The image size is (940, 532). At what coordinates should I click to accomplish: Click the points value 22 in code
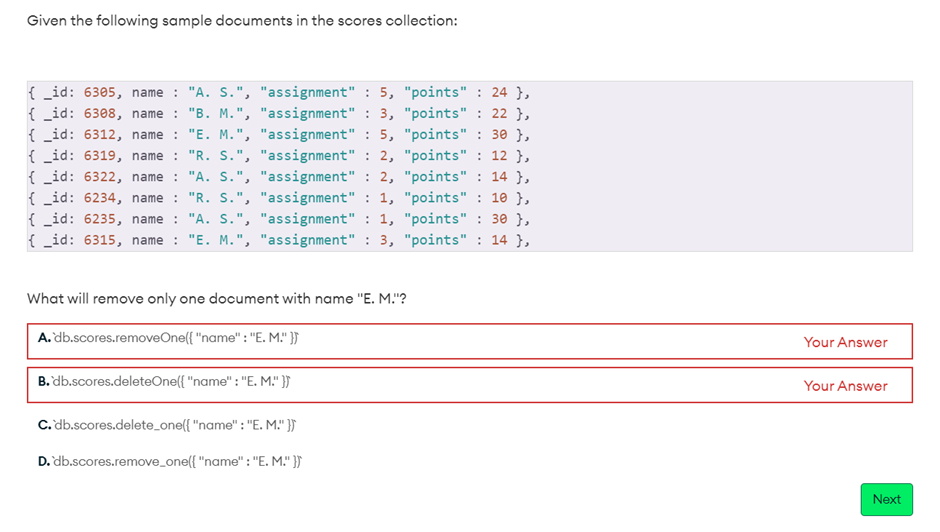[x=499, y=114]
